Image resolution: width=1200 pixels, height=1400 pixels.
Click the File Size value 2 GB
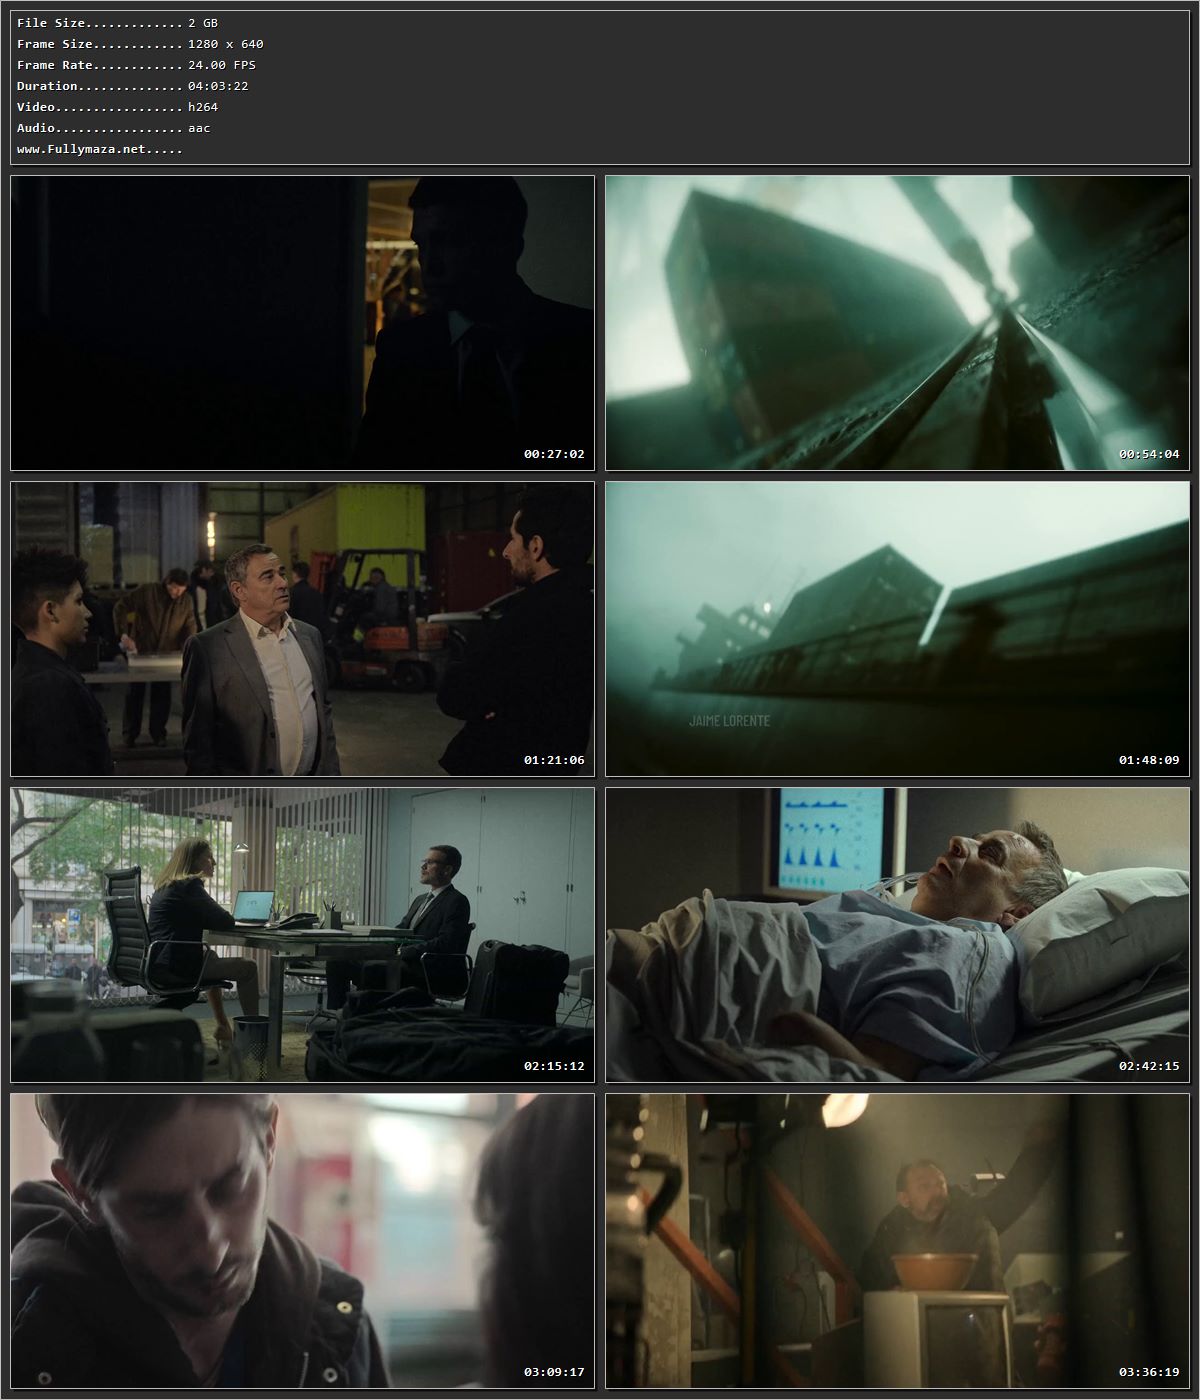(203, 23)
